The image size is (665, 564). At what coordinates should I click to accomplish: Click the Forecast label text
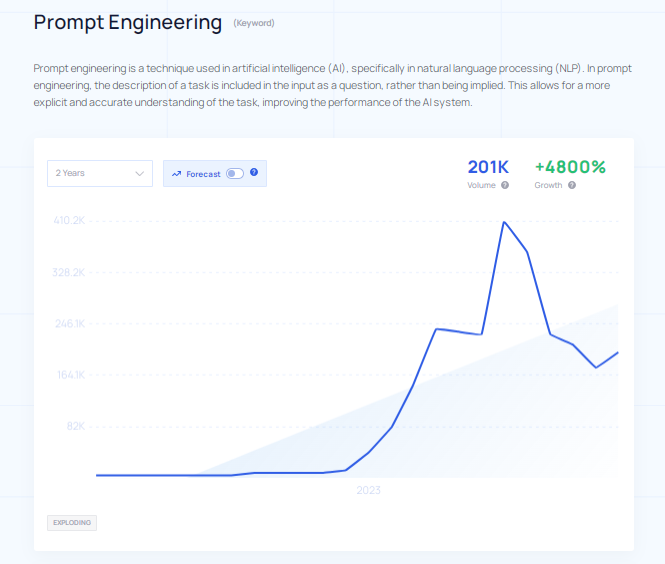click(203, 174)
